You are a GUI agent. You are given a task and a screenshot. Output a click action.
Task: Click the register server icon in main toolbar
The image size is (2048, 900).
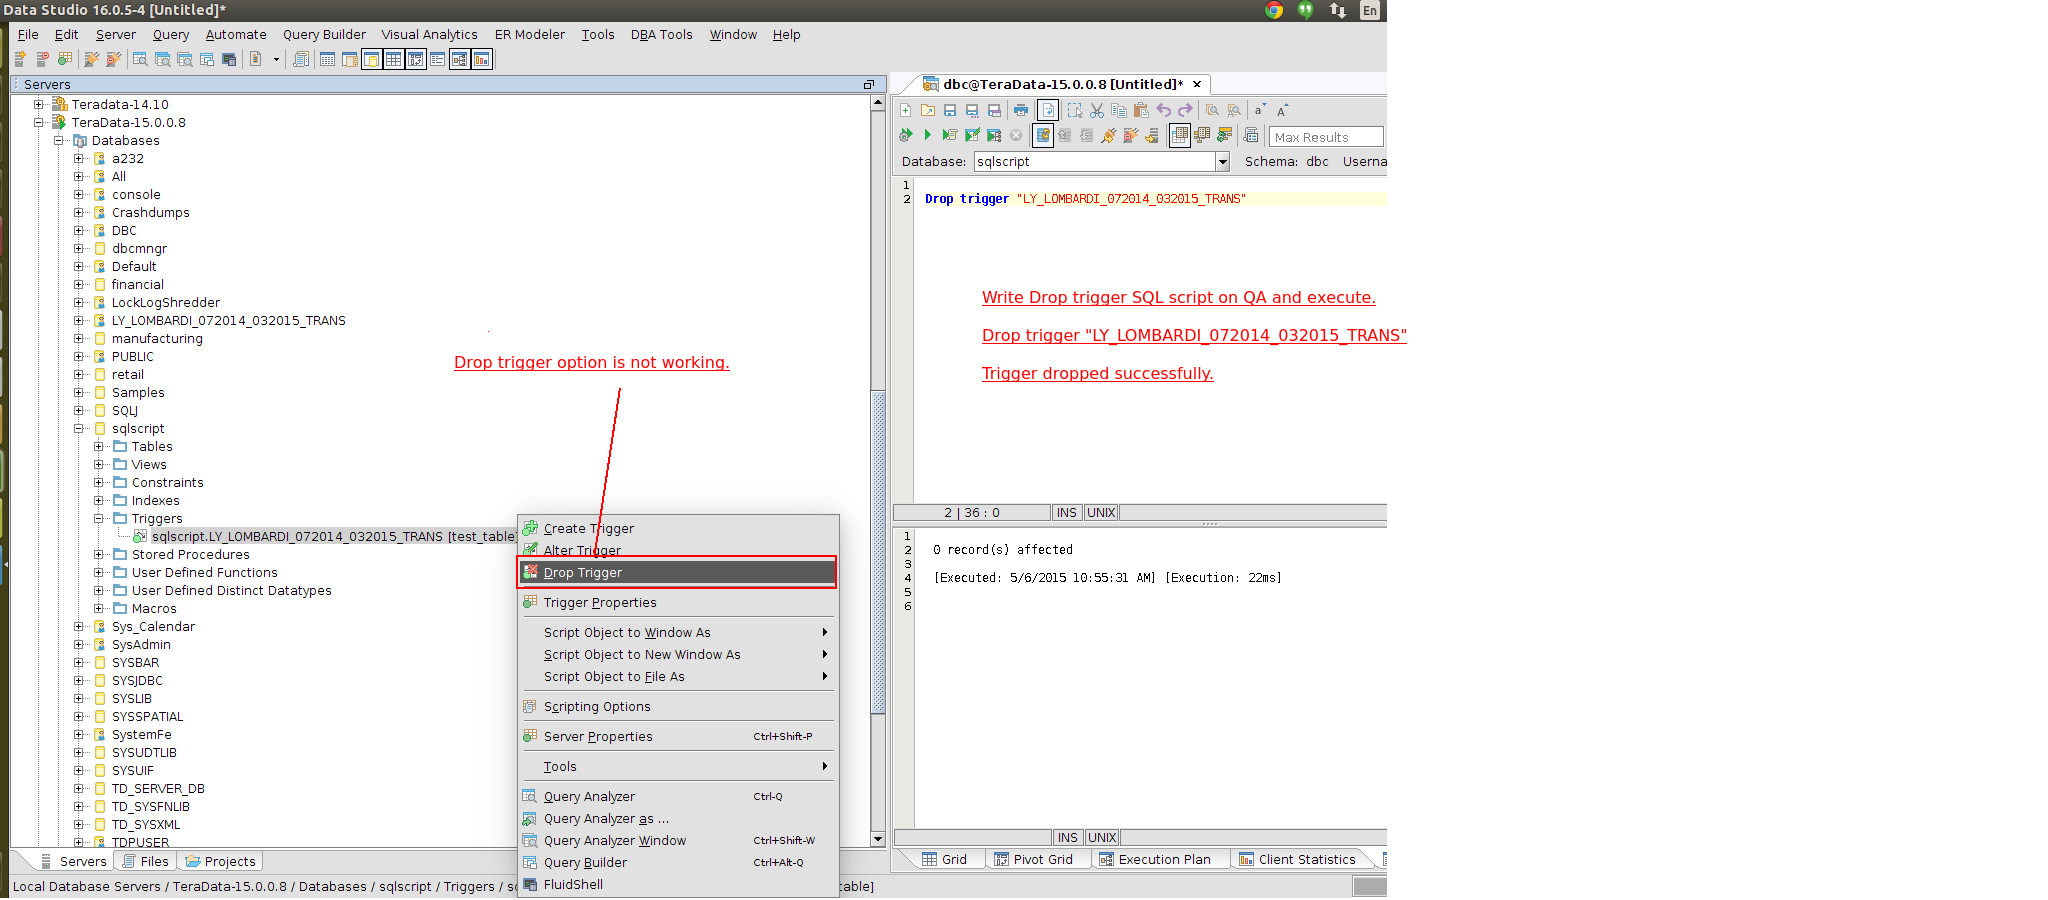[x=20, y=59]
